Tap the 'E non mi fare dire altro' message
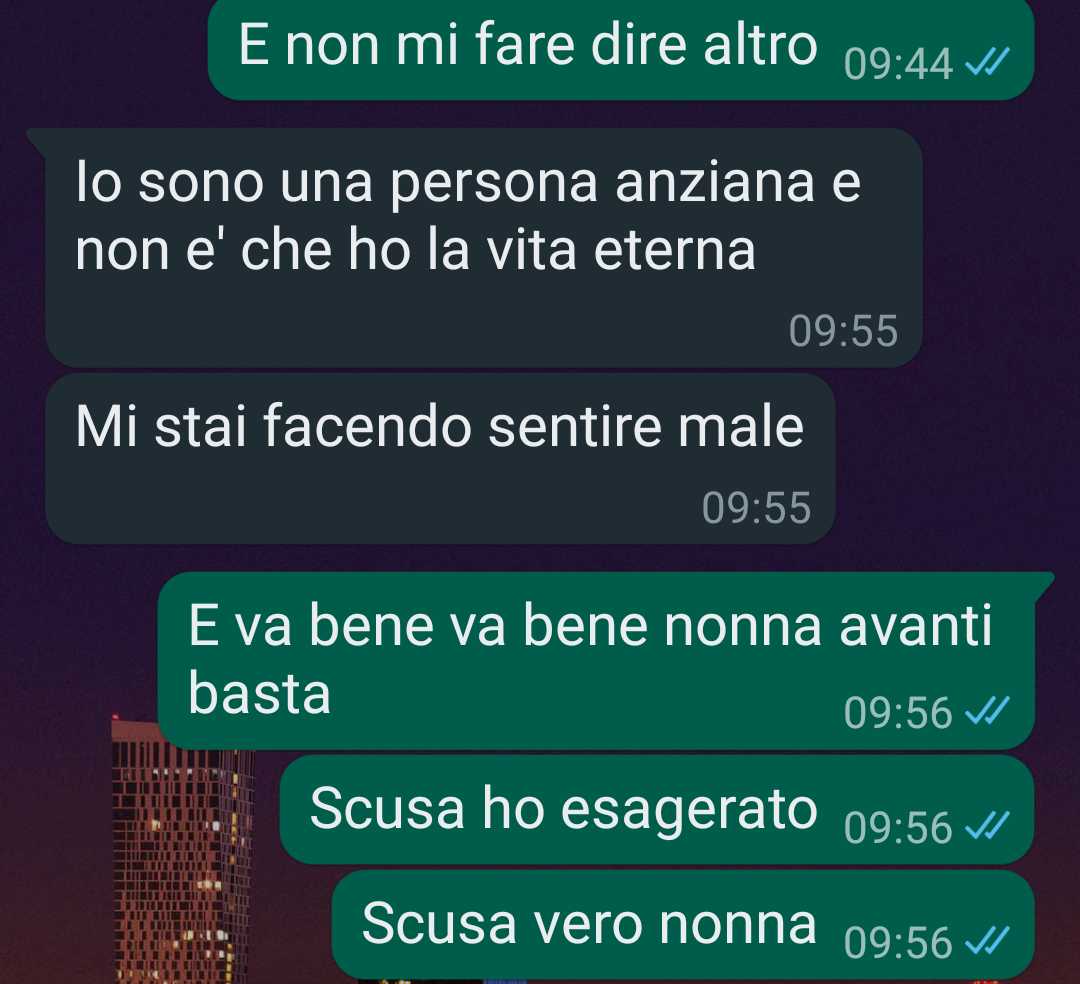The width and height of the screenshot is (1080, 984). point(621,48)
